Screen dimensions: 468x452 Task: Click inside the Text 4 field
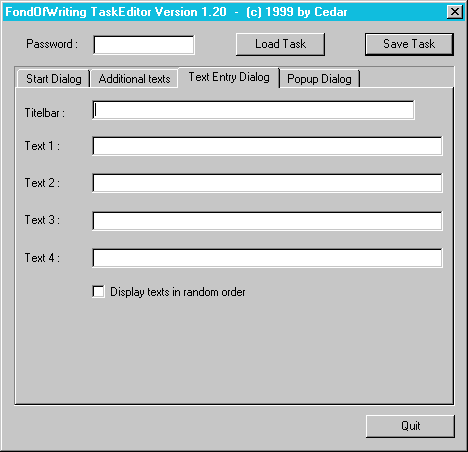click(267, 258)
